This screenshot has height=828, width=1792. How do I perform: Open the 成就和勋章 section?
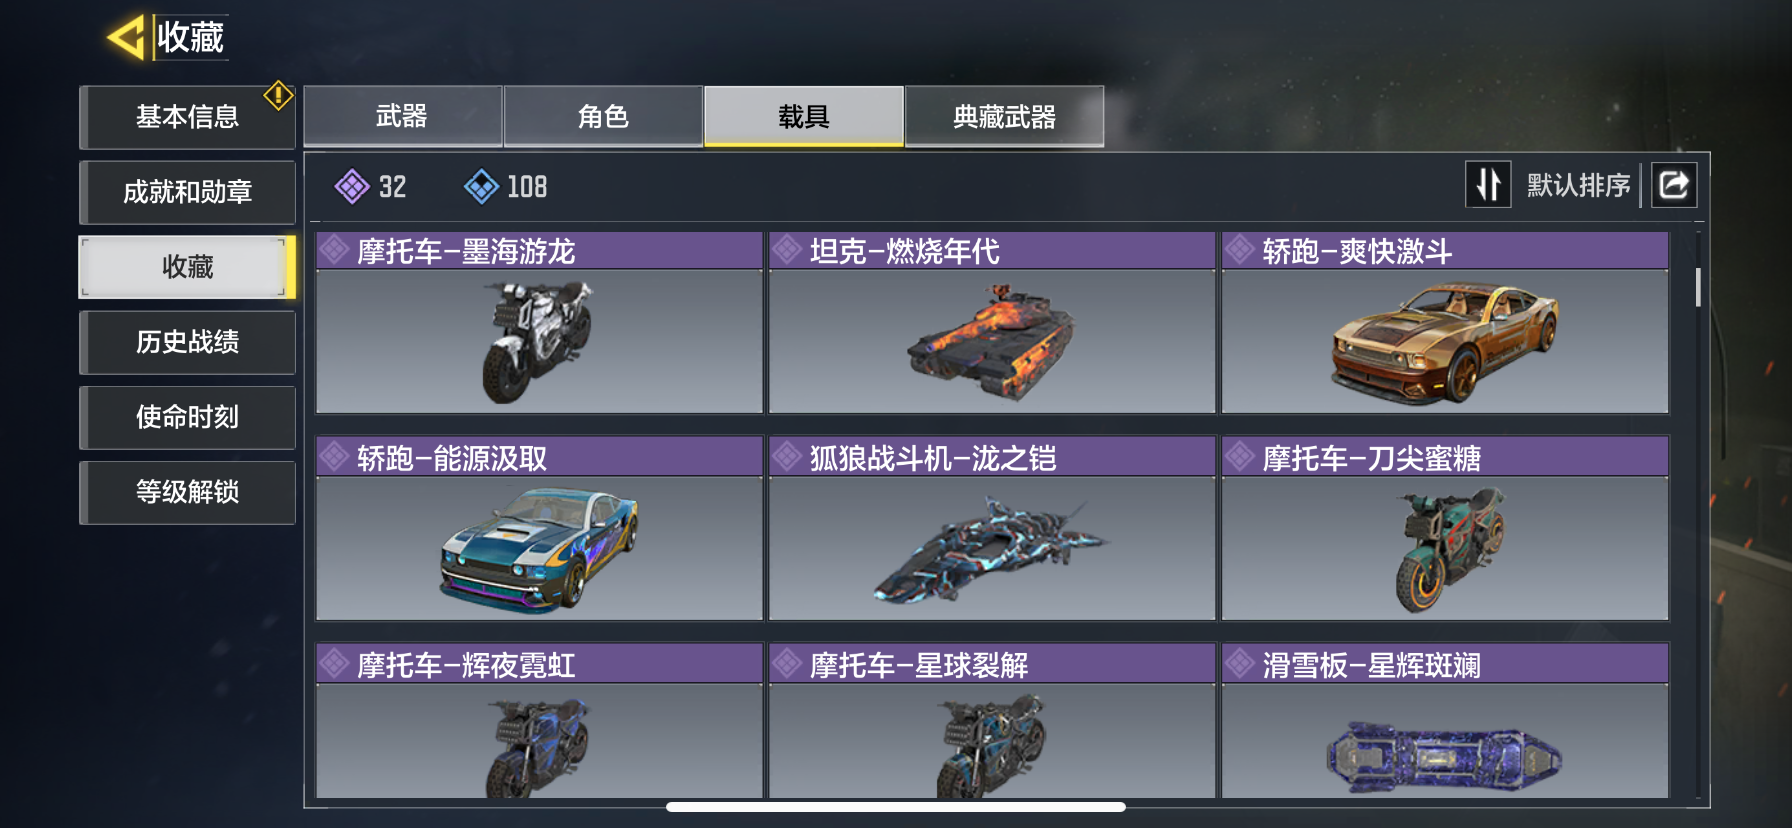[x=188, y=192]
